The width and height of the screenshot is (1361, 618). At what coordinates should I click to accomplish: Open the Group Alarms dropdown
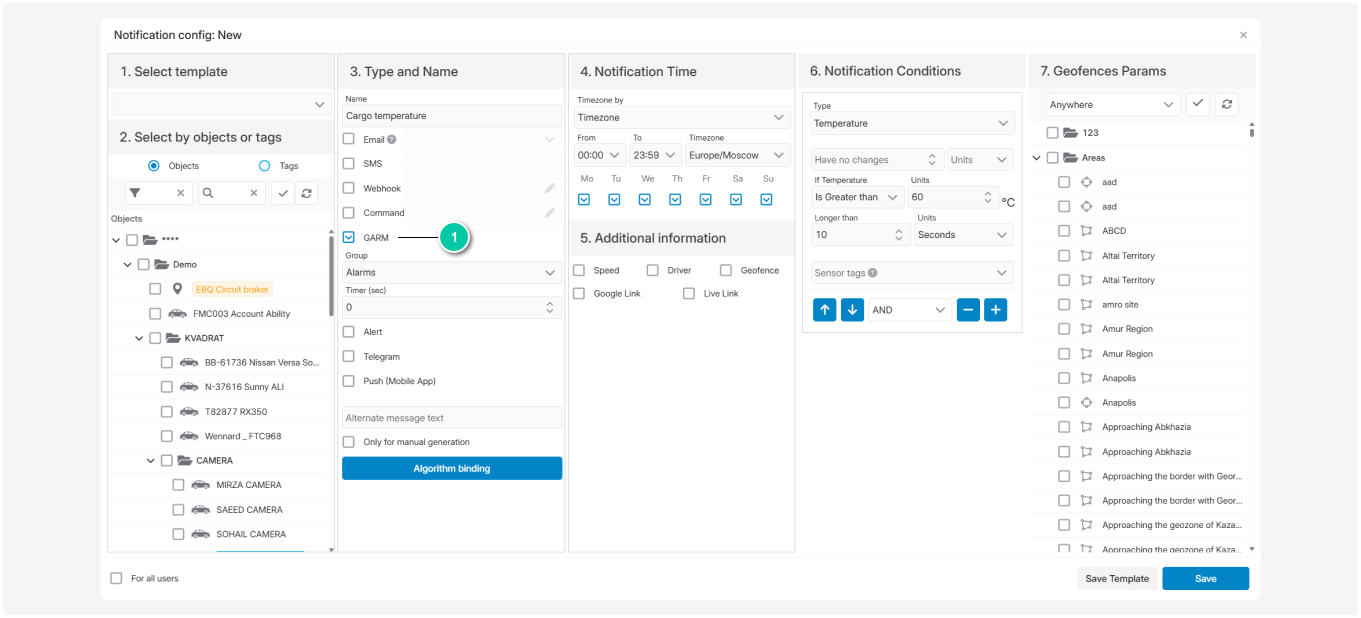coord(451,272)
